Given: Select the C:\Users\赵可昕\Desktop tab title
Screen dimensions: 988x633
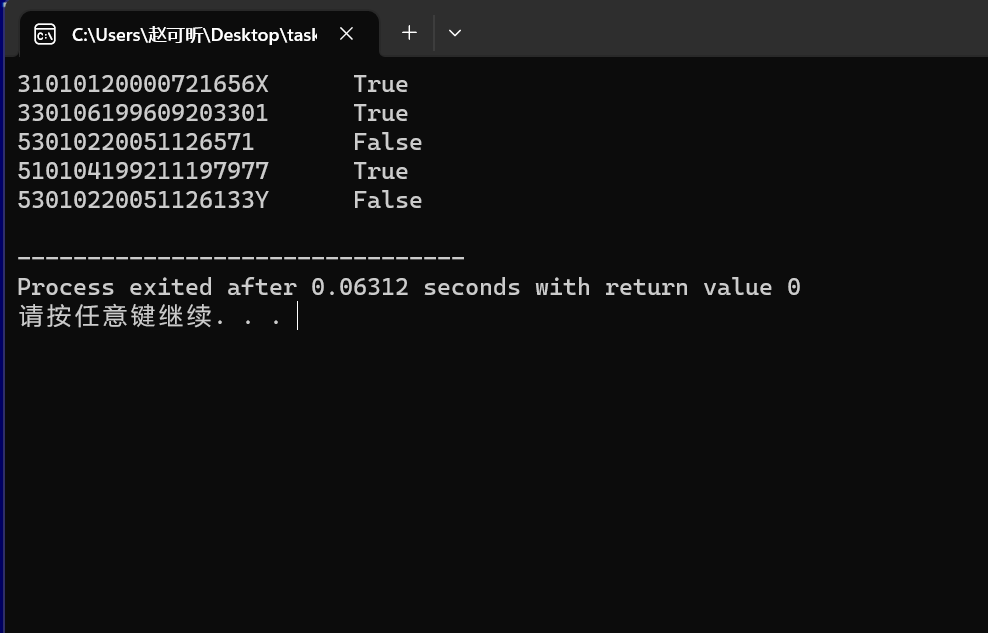Looking at the screenshot, I should pyautogui.click(x=193, y=34).
